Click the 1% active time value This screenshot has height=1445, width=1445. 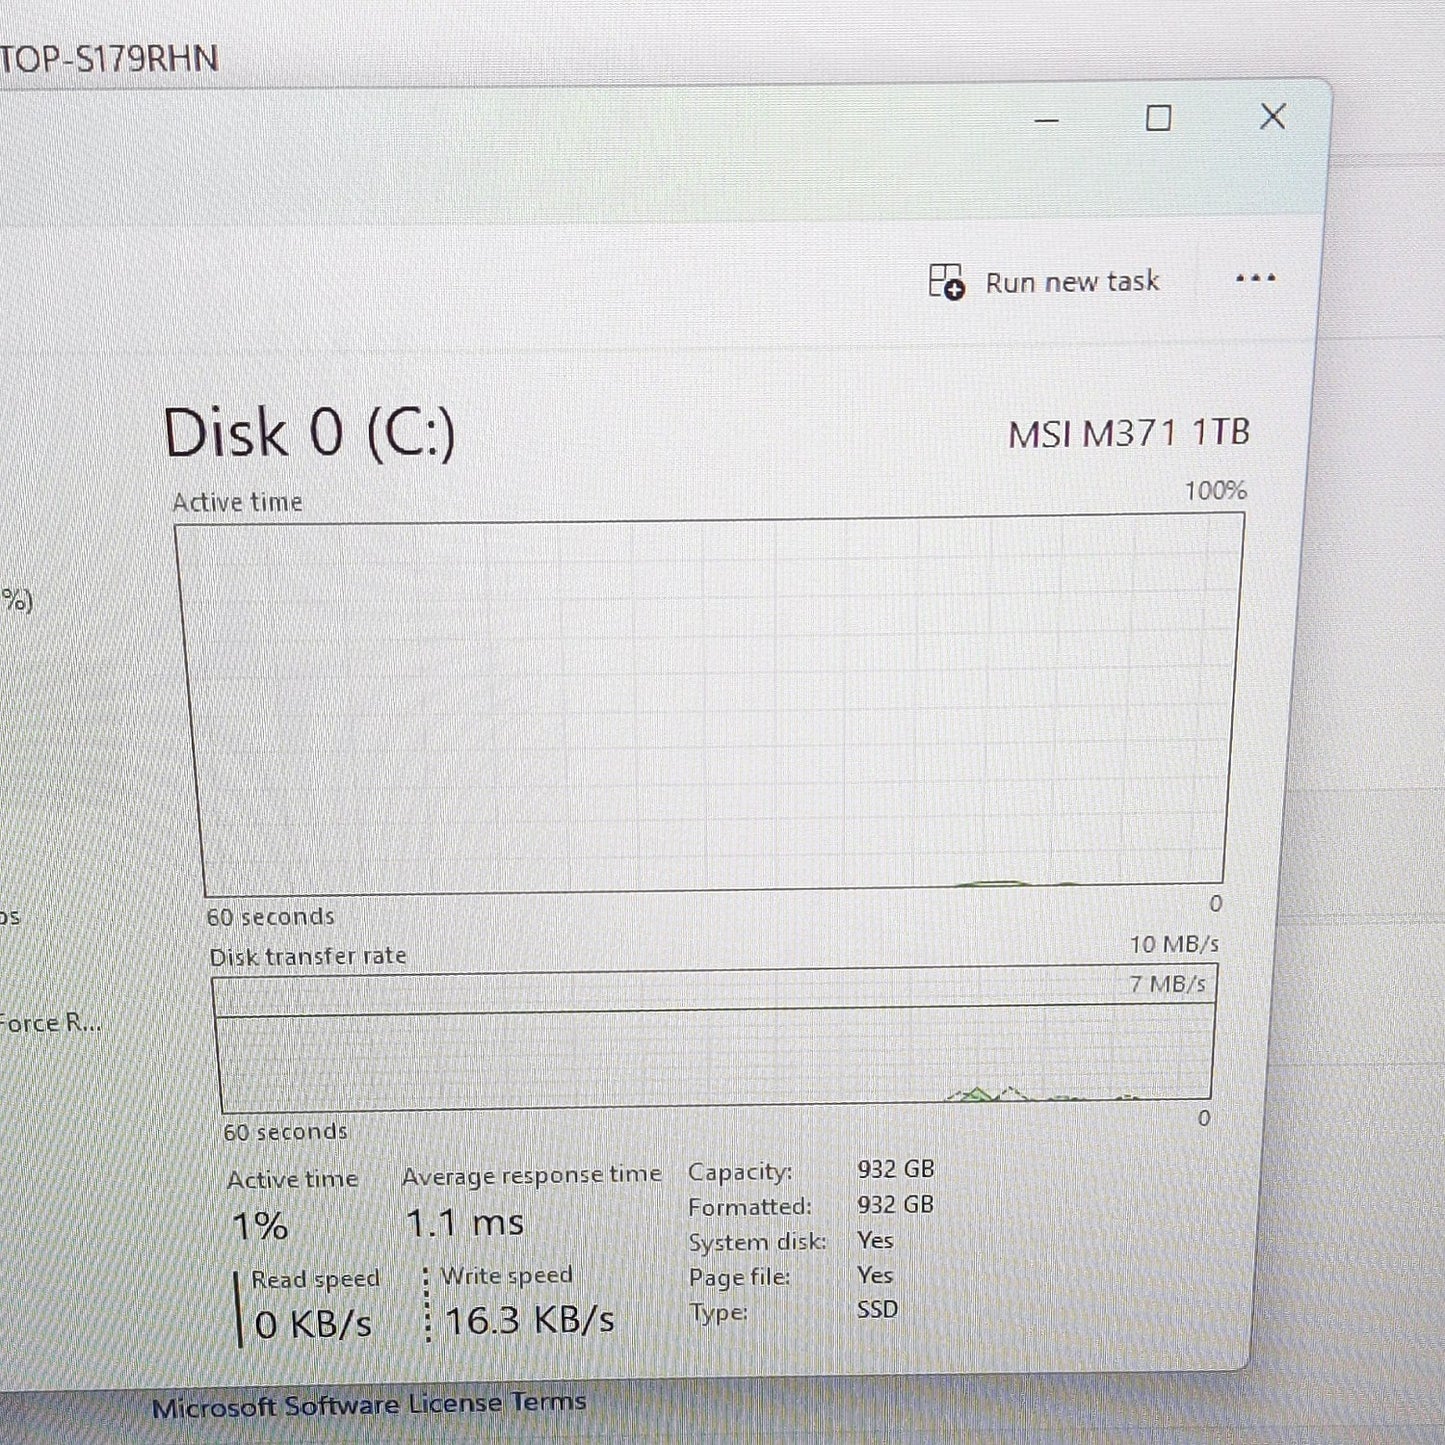point(260,1225)
